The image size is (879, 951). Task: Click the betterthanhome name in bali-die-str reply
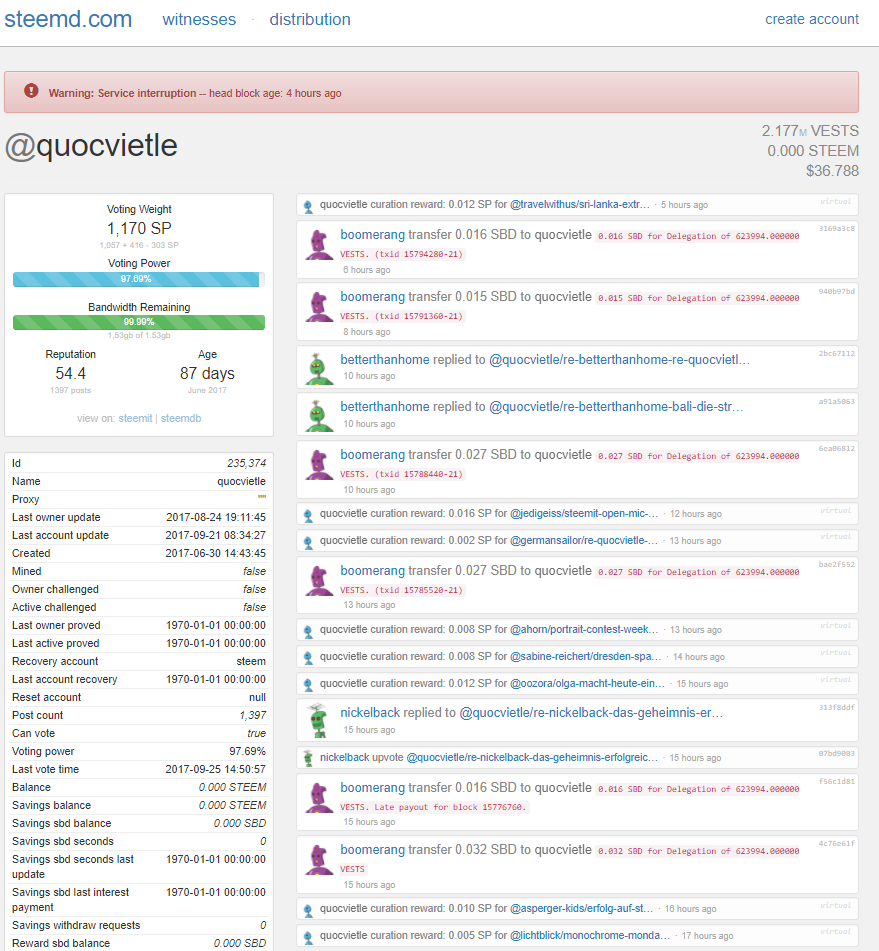[385, 407]
